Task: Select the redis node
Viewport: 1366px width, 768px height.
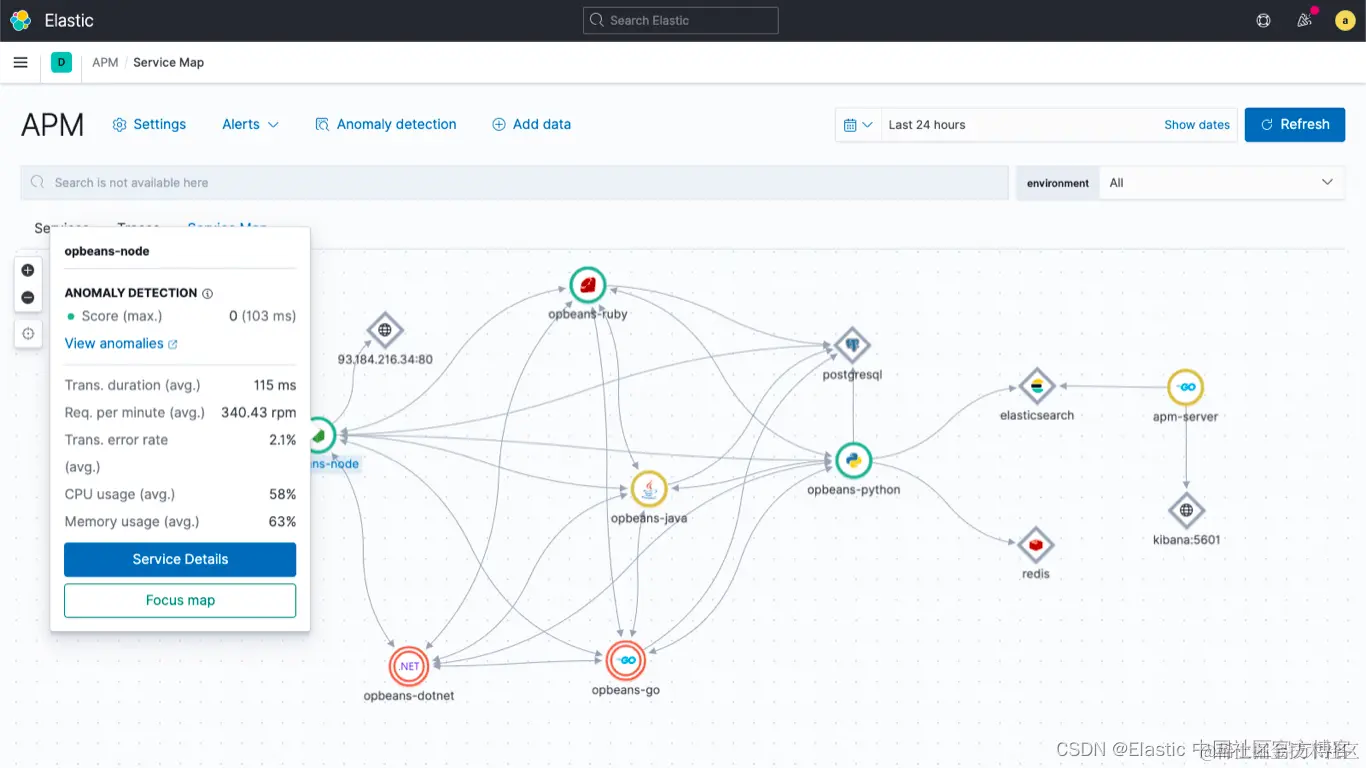Action: (x=1036, y=545)
